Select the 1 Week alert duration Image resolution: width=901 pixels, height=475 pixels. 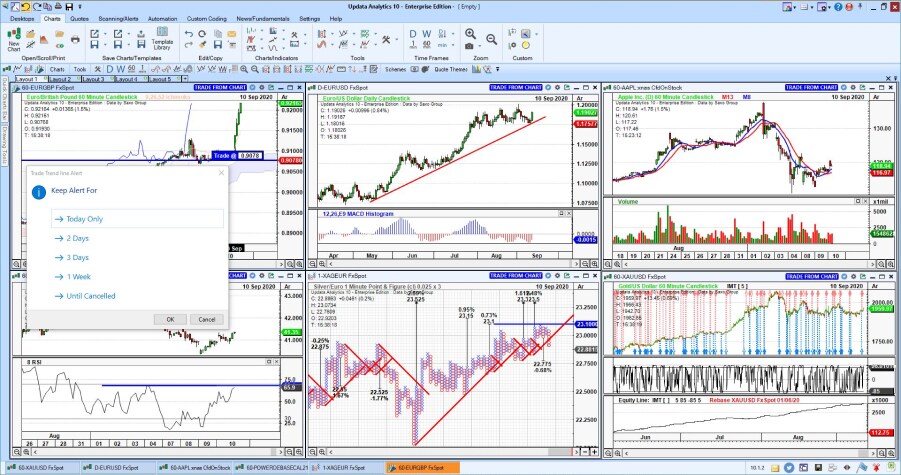coord(79,277)
